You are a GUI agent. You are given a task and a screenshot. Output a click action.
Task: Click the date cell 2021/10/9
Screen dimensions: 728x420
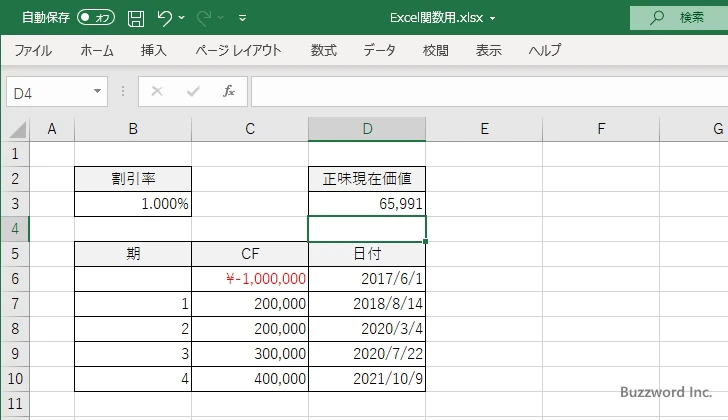[367, 379]
